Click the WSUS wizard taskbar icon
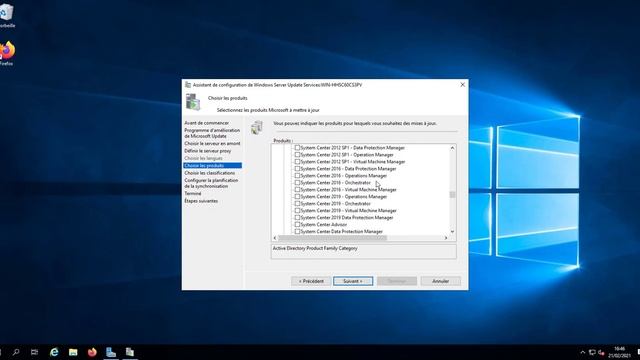Screen dimensions: 640x360 (130, 352)
